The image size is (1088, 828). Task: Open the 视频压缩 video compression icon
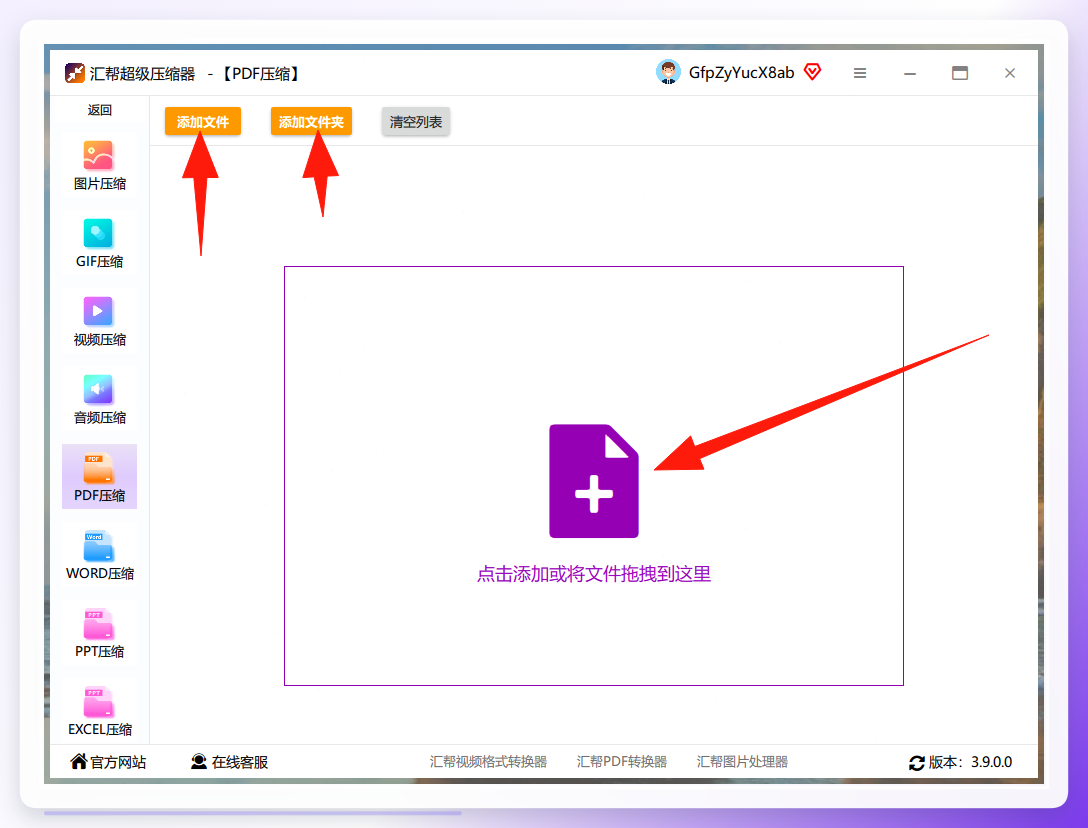(98, 311)
